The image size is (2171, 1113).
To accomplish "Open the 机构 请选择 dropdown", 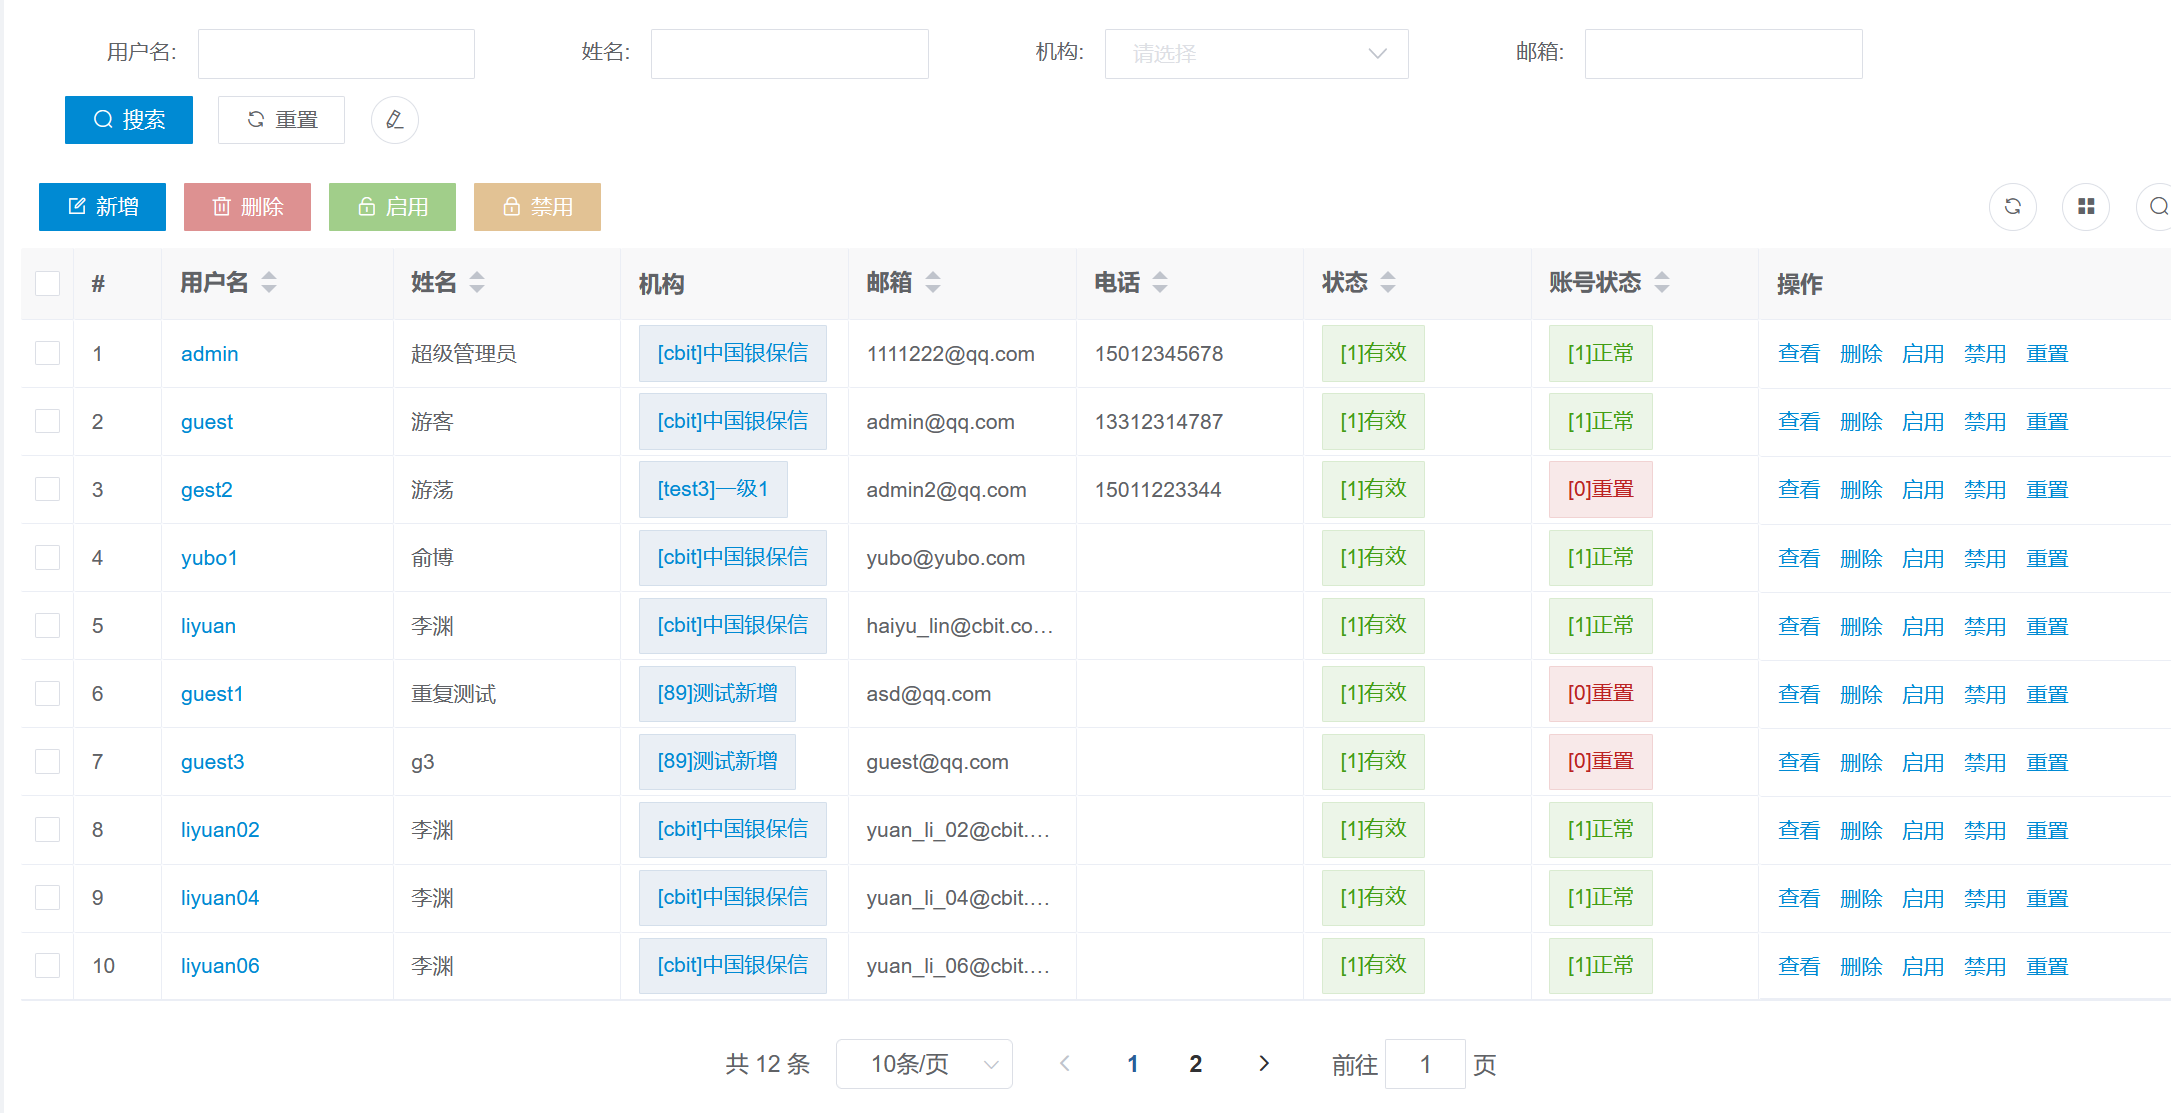I will [x=1256, y=54].
